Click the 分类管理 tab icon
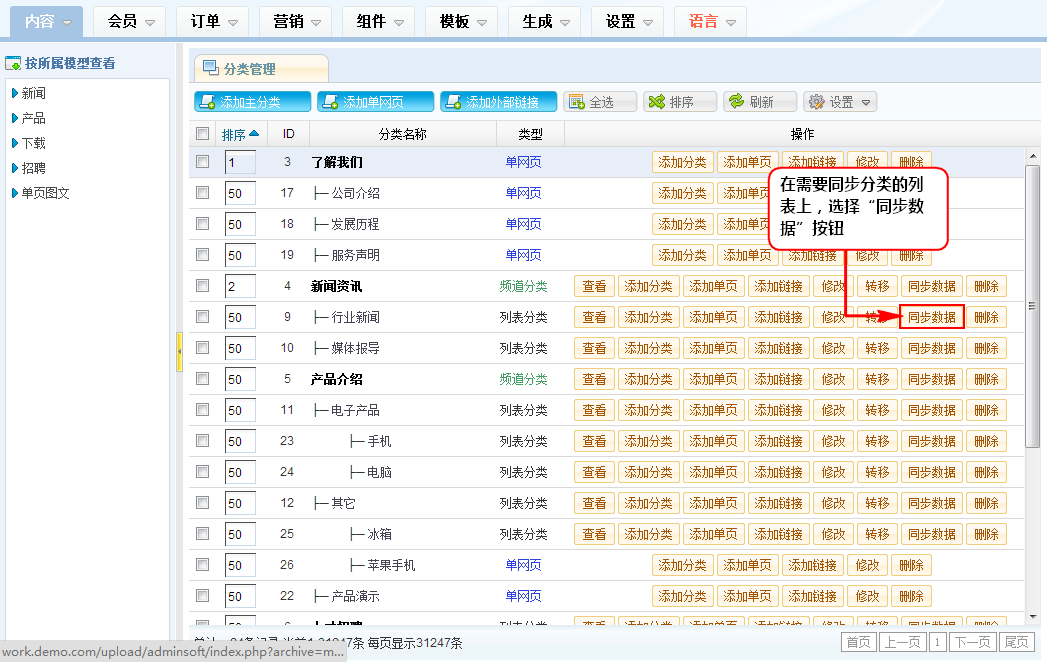Viewport: 1047px width, 662px height. pos(211,69)
